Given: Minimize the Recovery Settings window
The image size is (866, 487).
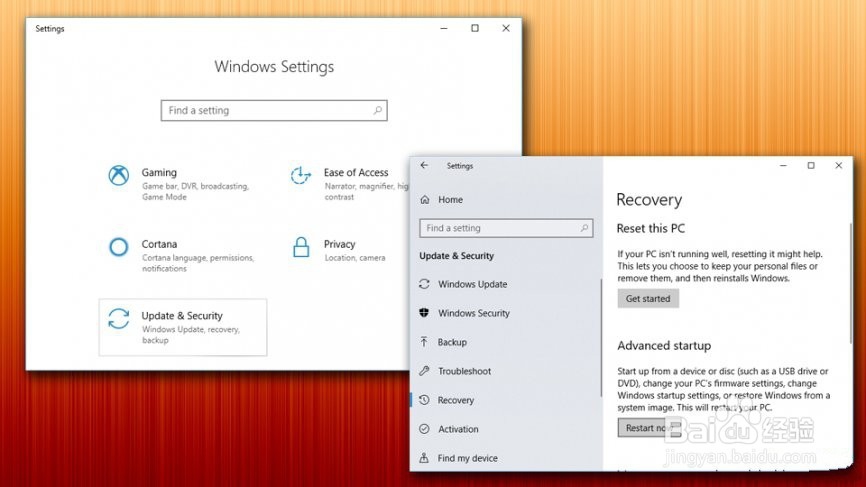Looking at the screenshot, I should pos(783,165).
